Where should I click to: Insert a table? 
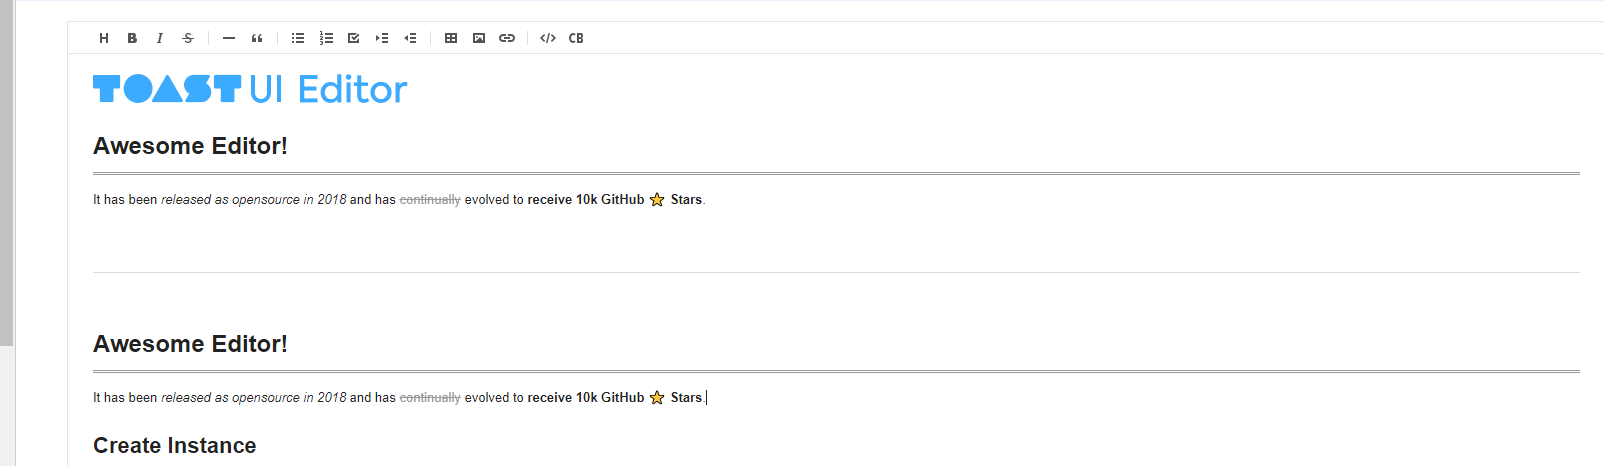(451, 38)
